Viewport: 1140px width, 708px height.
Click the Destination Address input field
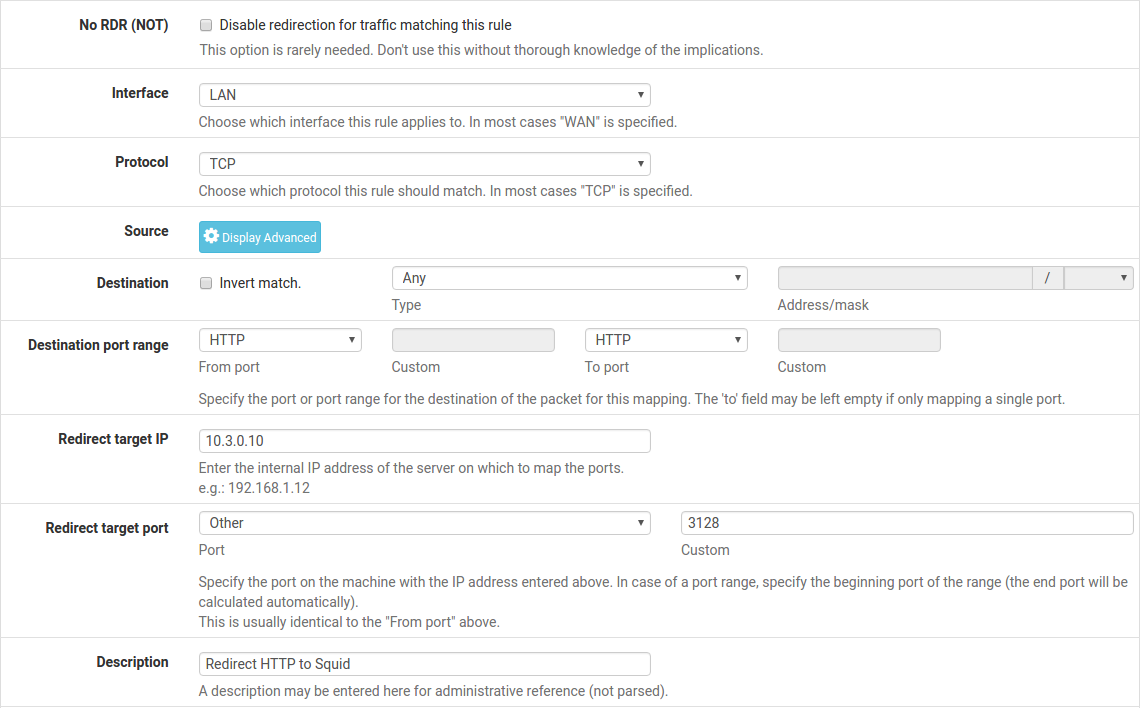point(904,278)
